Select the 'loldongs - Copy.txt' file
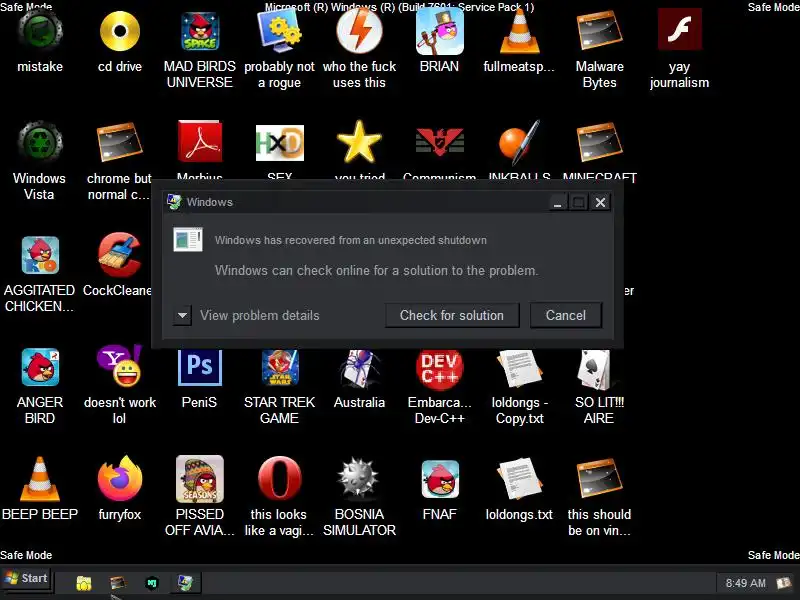 [519, 368]
